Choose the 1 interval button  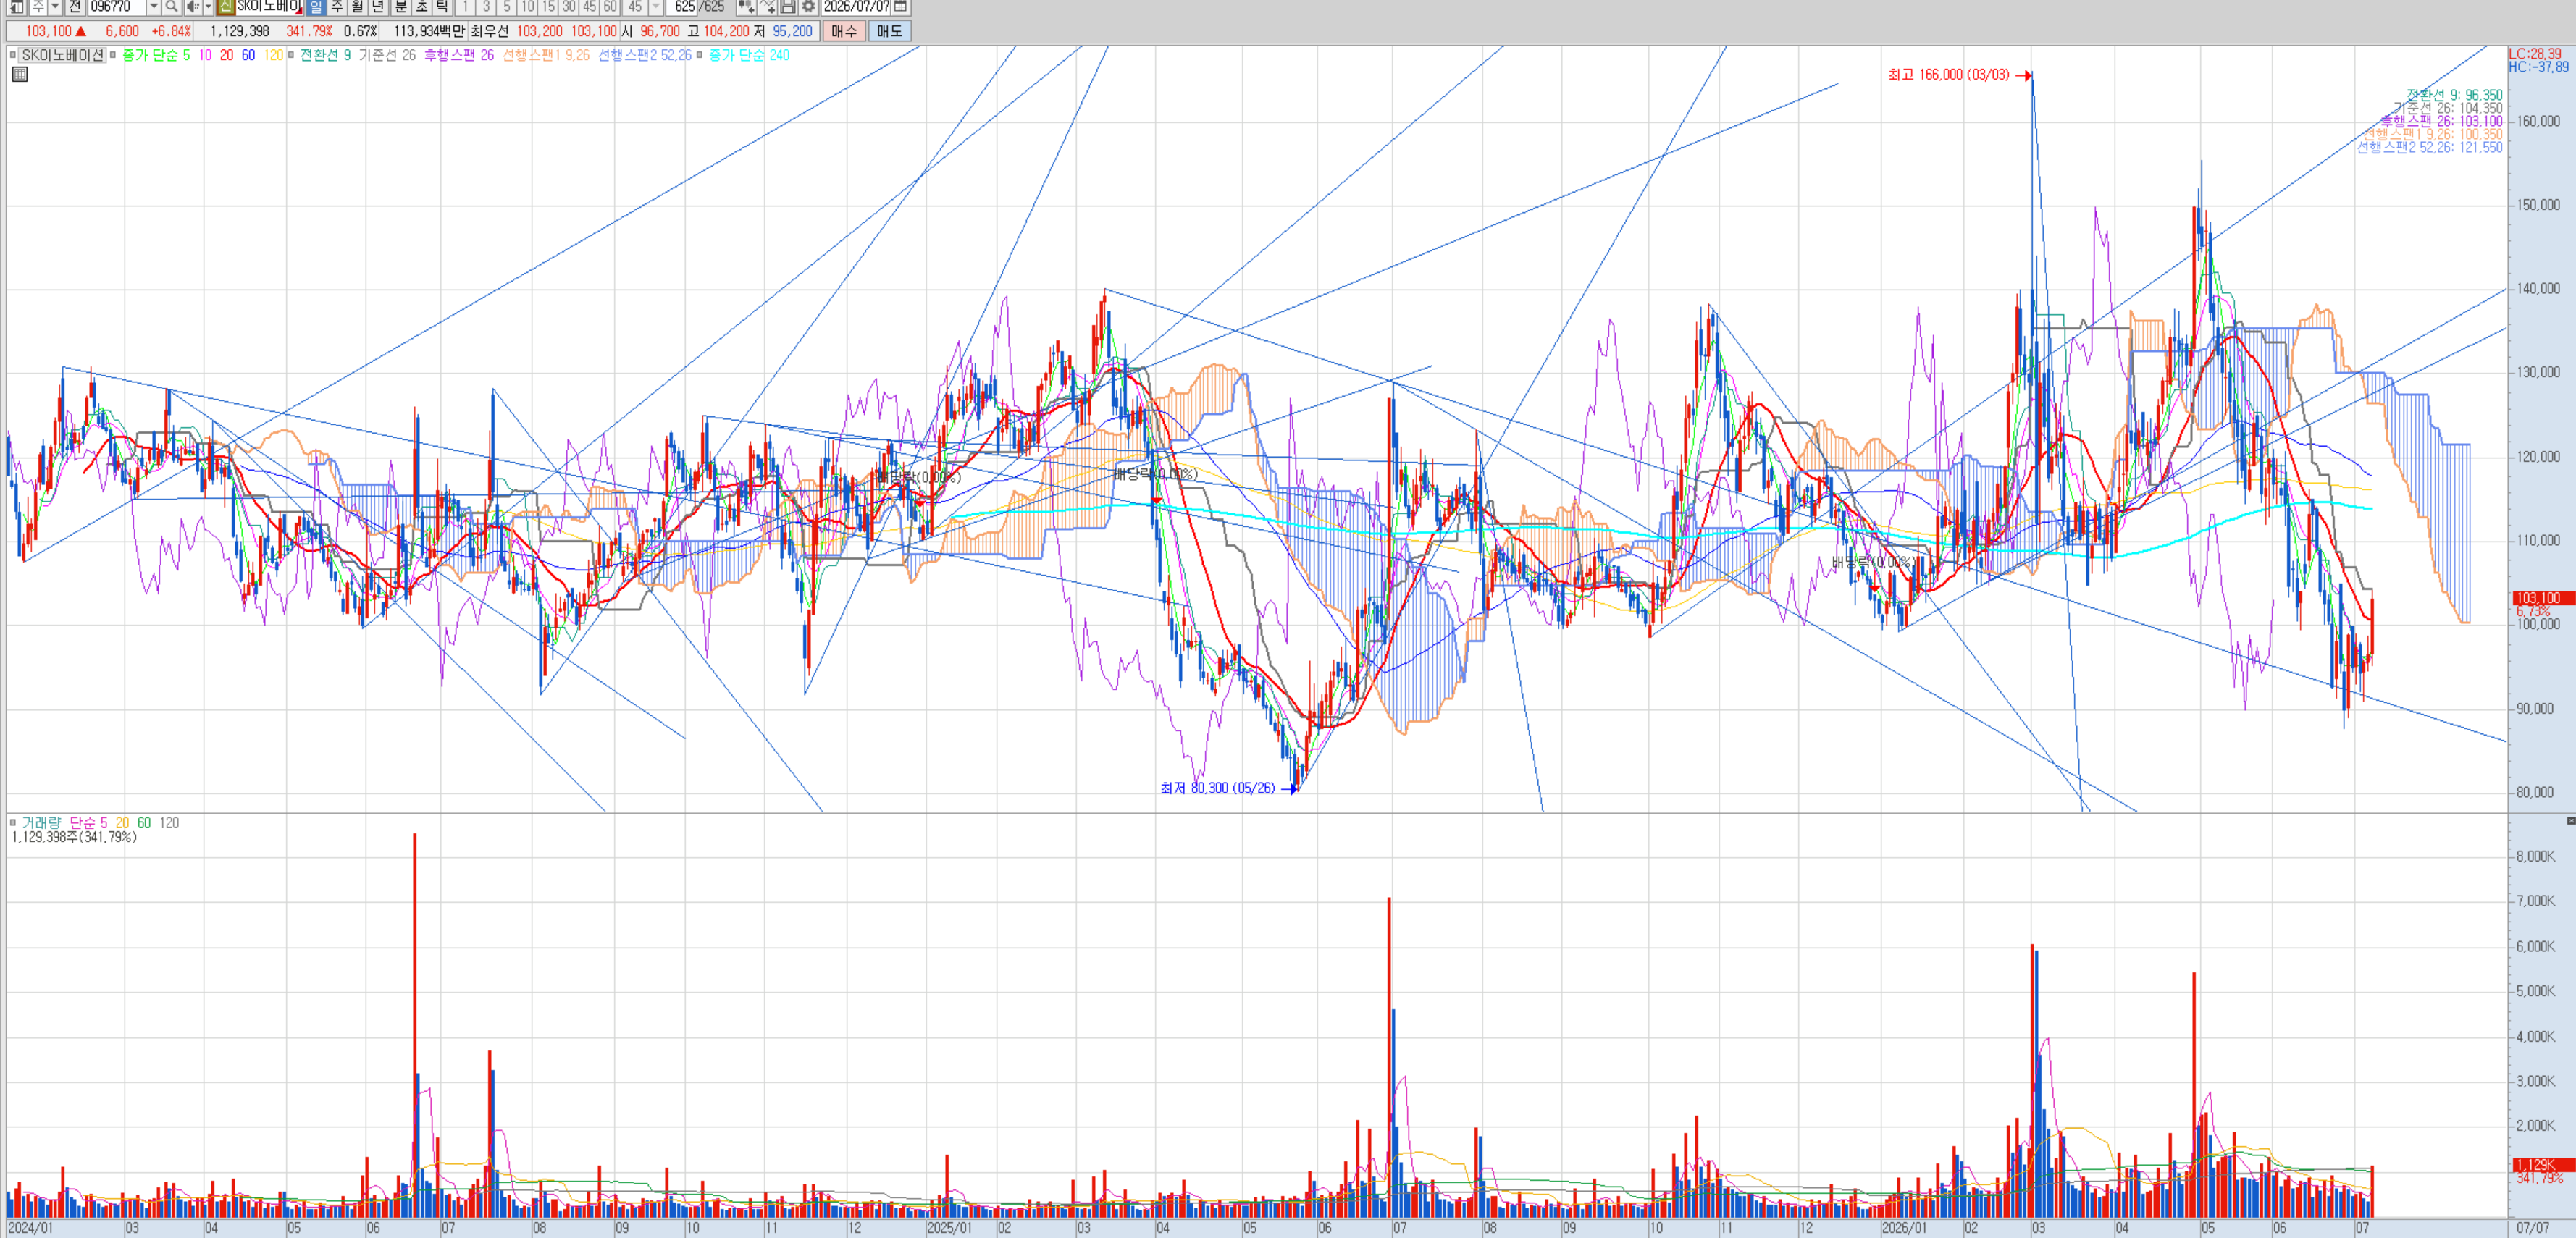click(466, 7)
